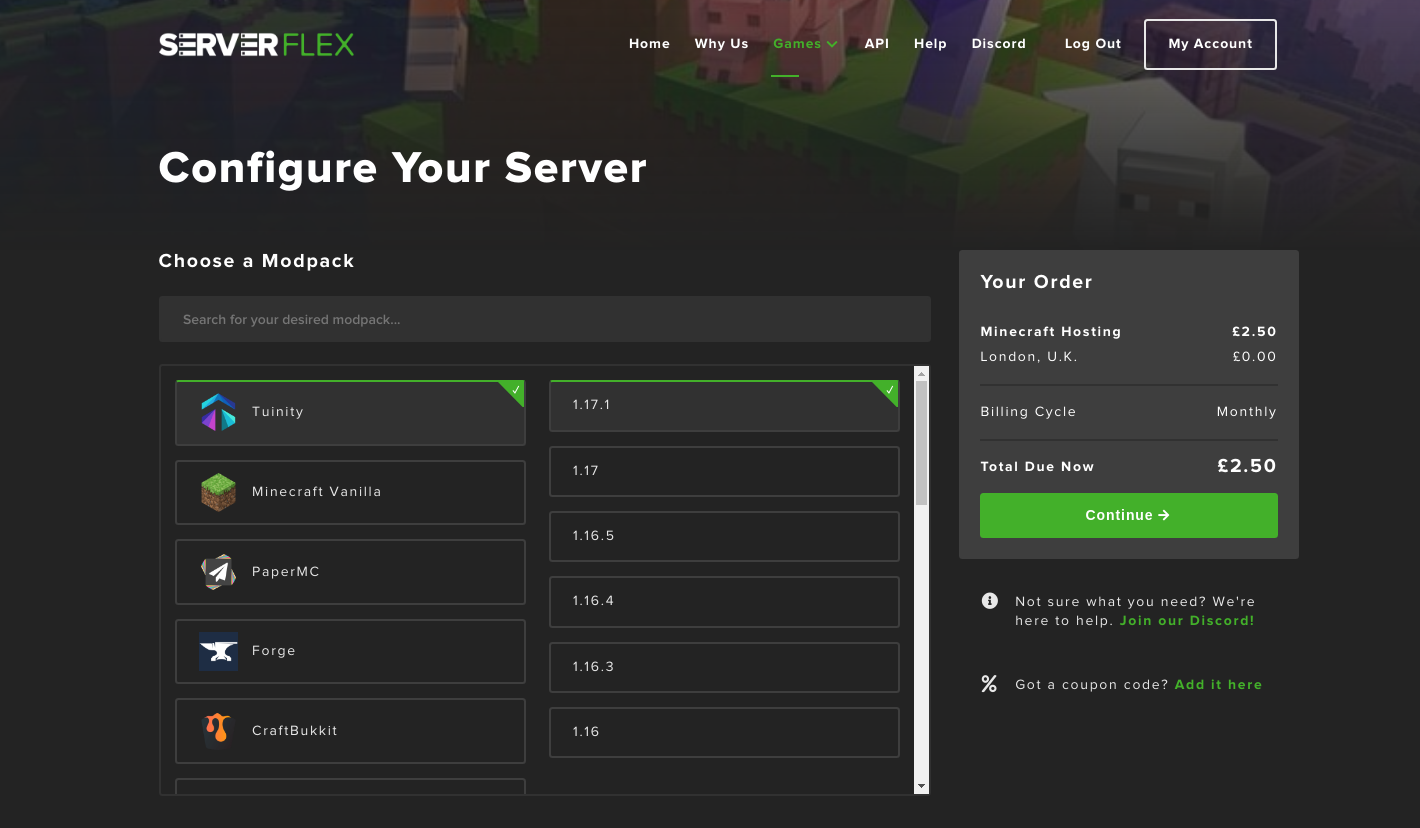
Task: Log Out of the account
Action: coord(1093,44)
